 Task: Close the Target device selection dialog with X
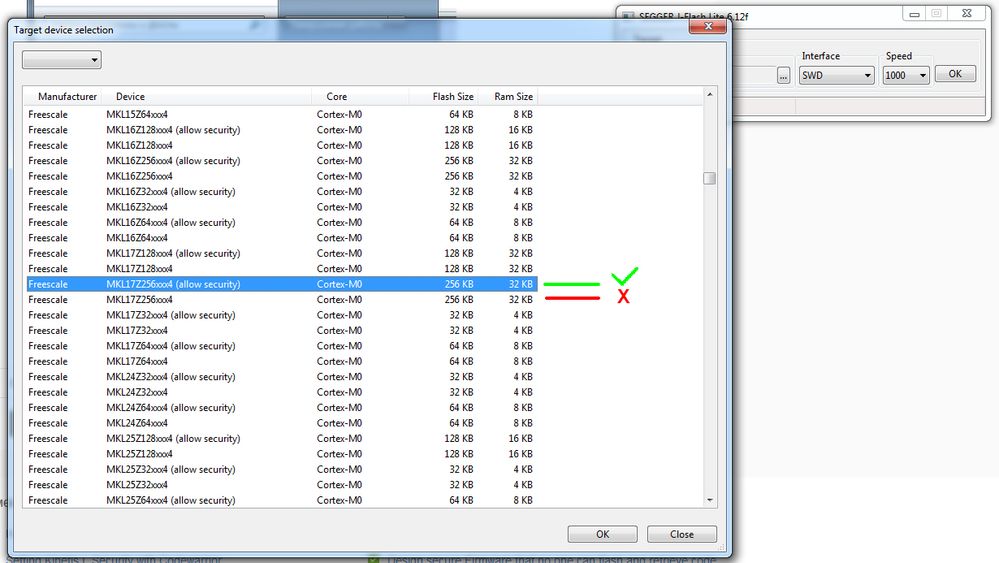pos(708,26)
